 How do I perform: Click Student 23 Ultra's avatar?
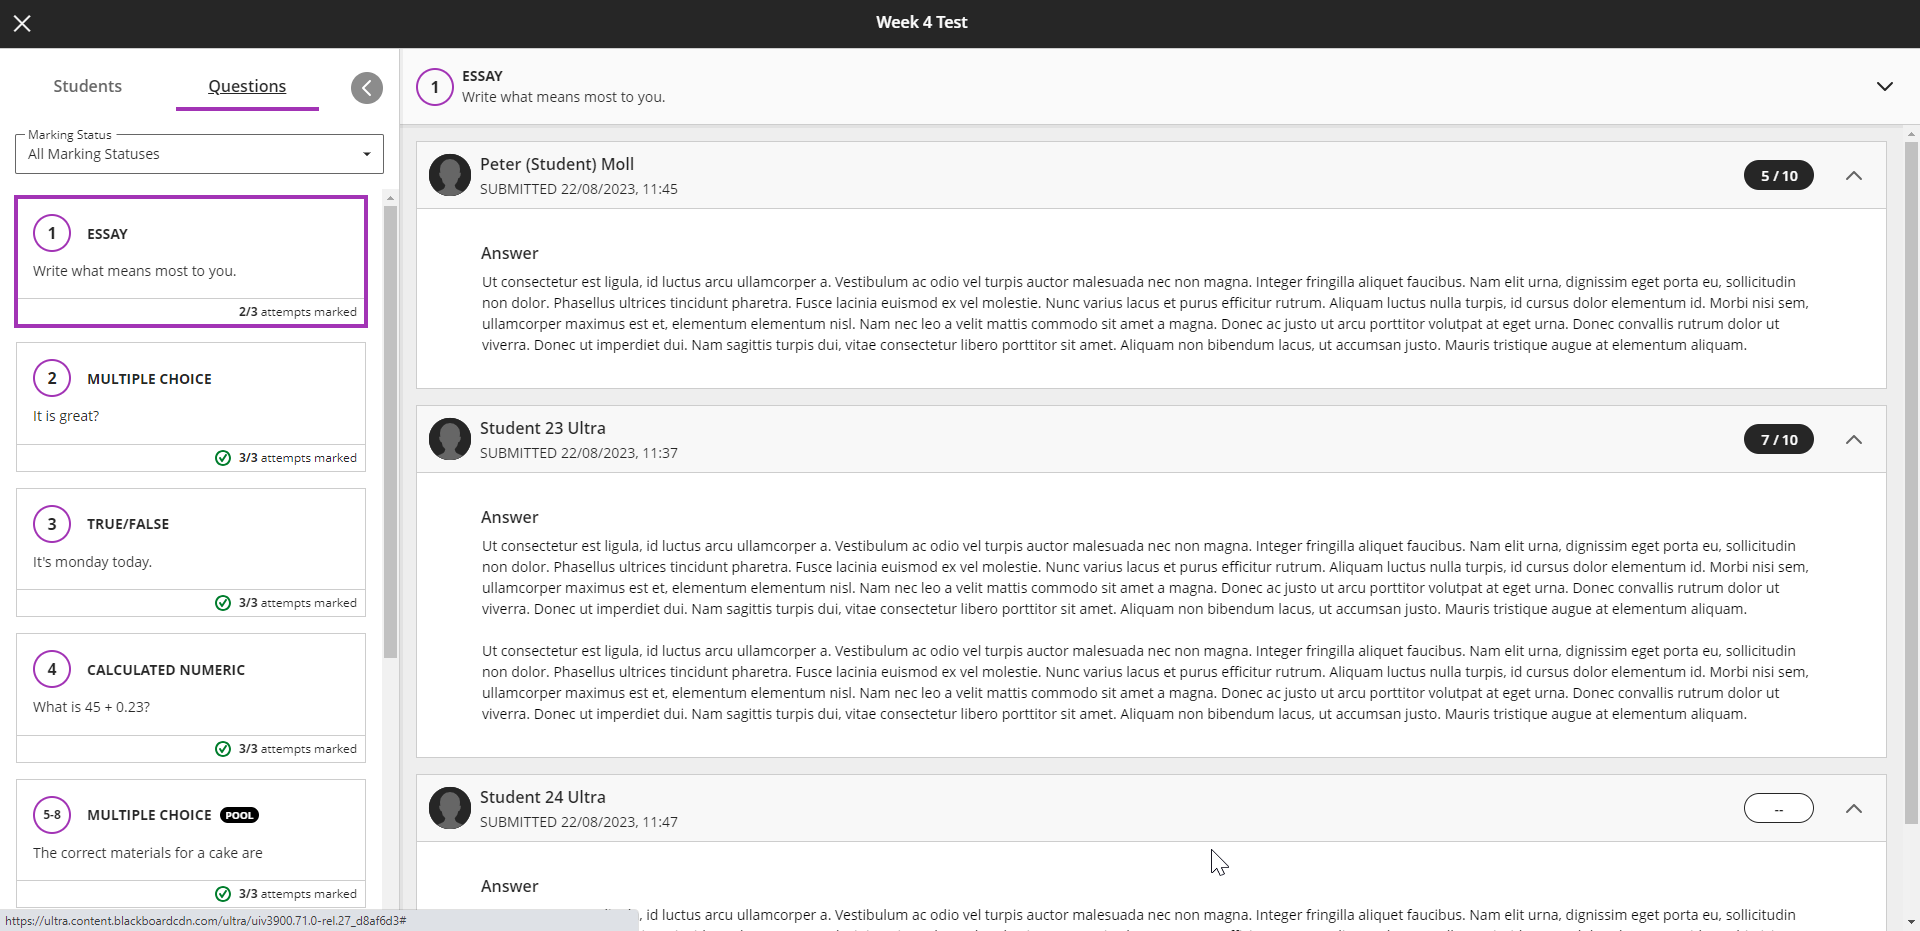450,439
